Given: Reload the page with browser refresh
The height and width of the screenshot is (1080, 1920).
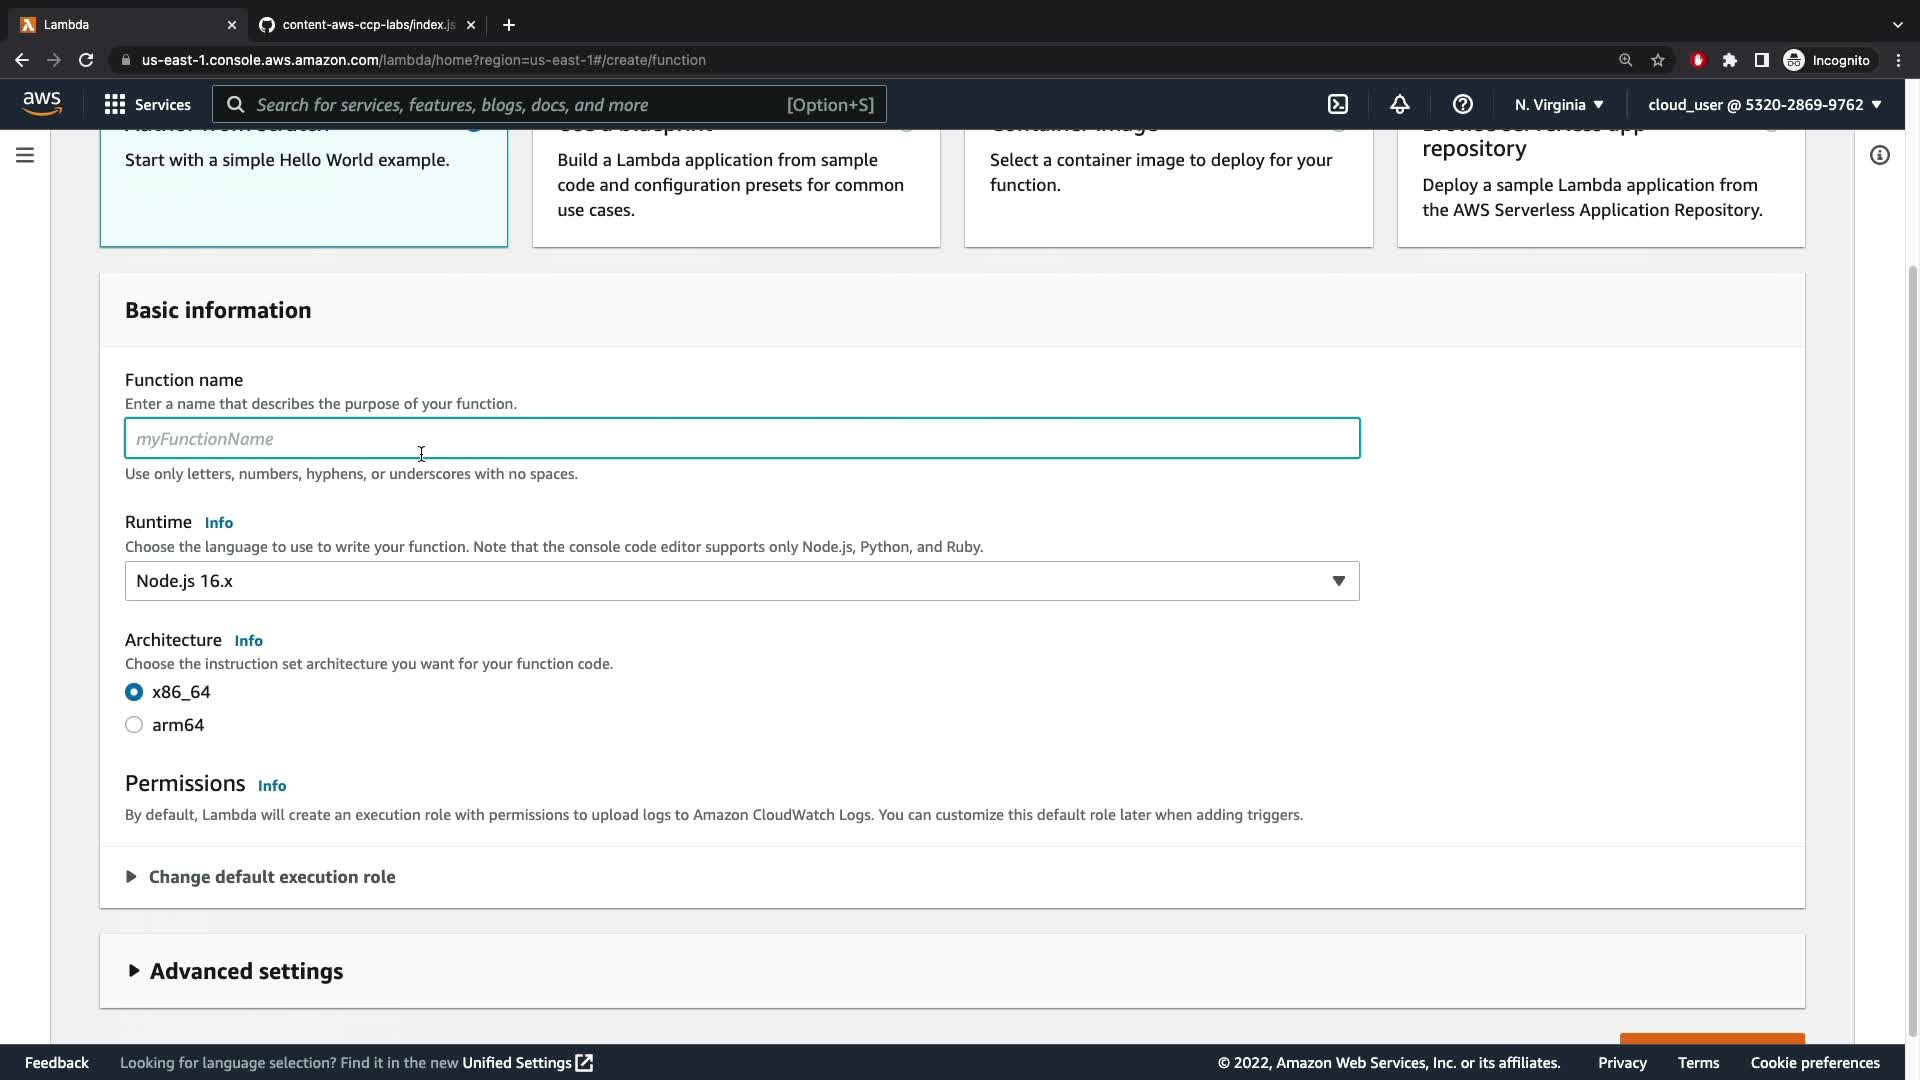Looking at the screenshot, I should point(86,60).
